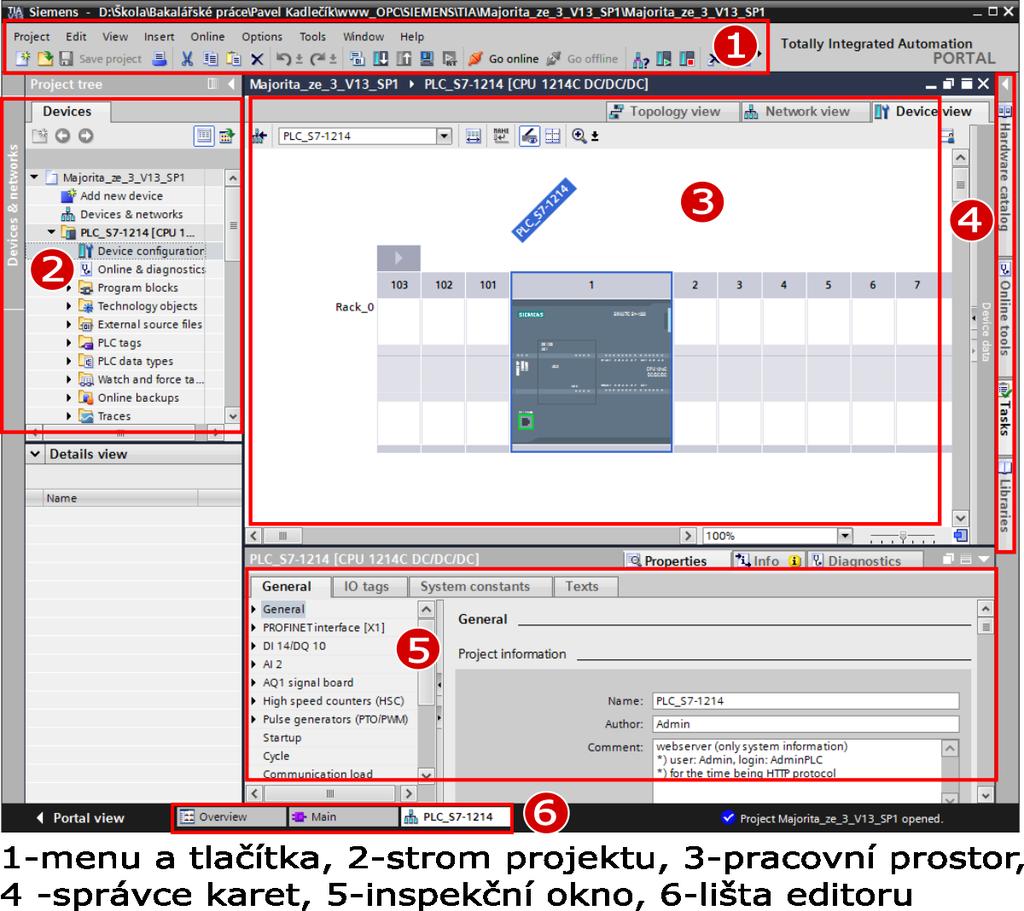Open the Options menu
The width and height of the screenshot is (1024, 911).
[262, 37]
